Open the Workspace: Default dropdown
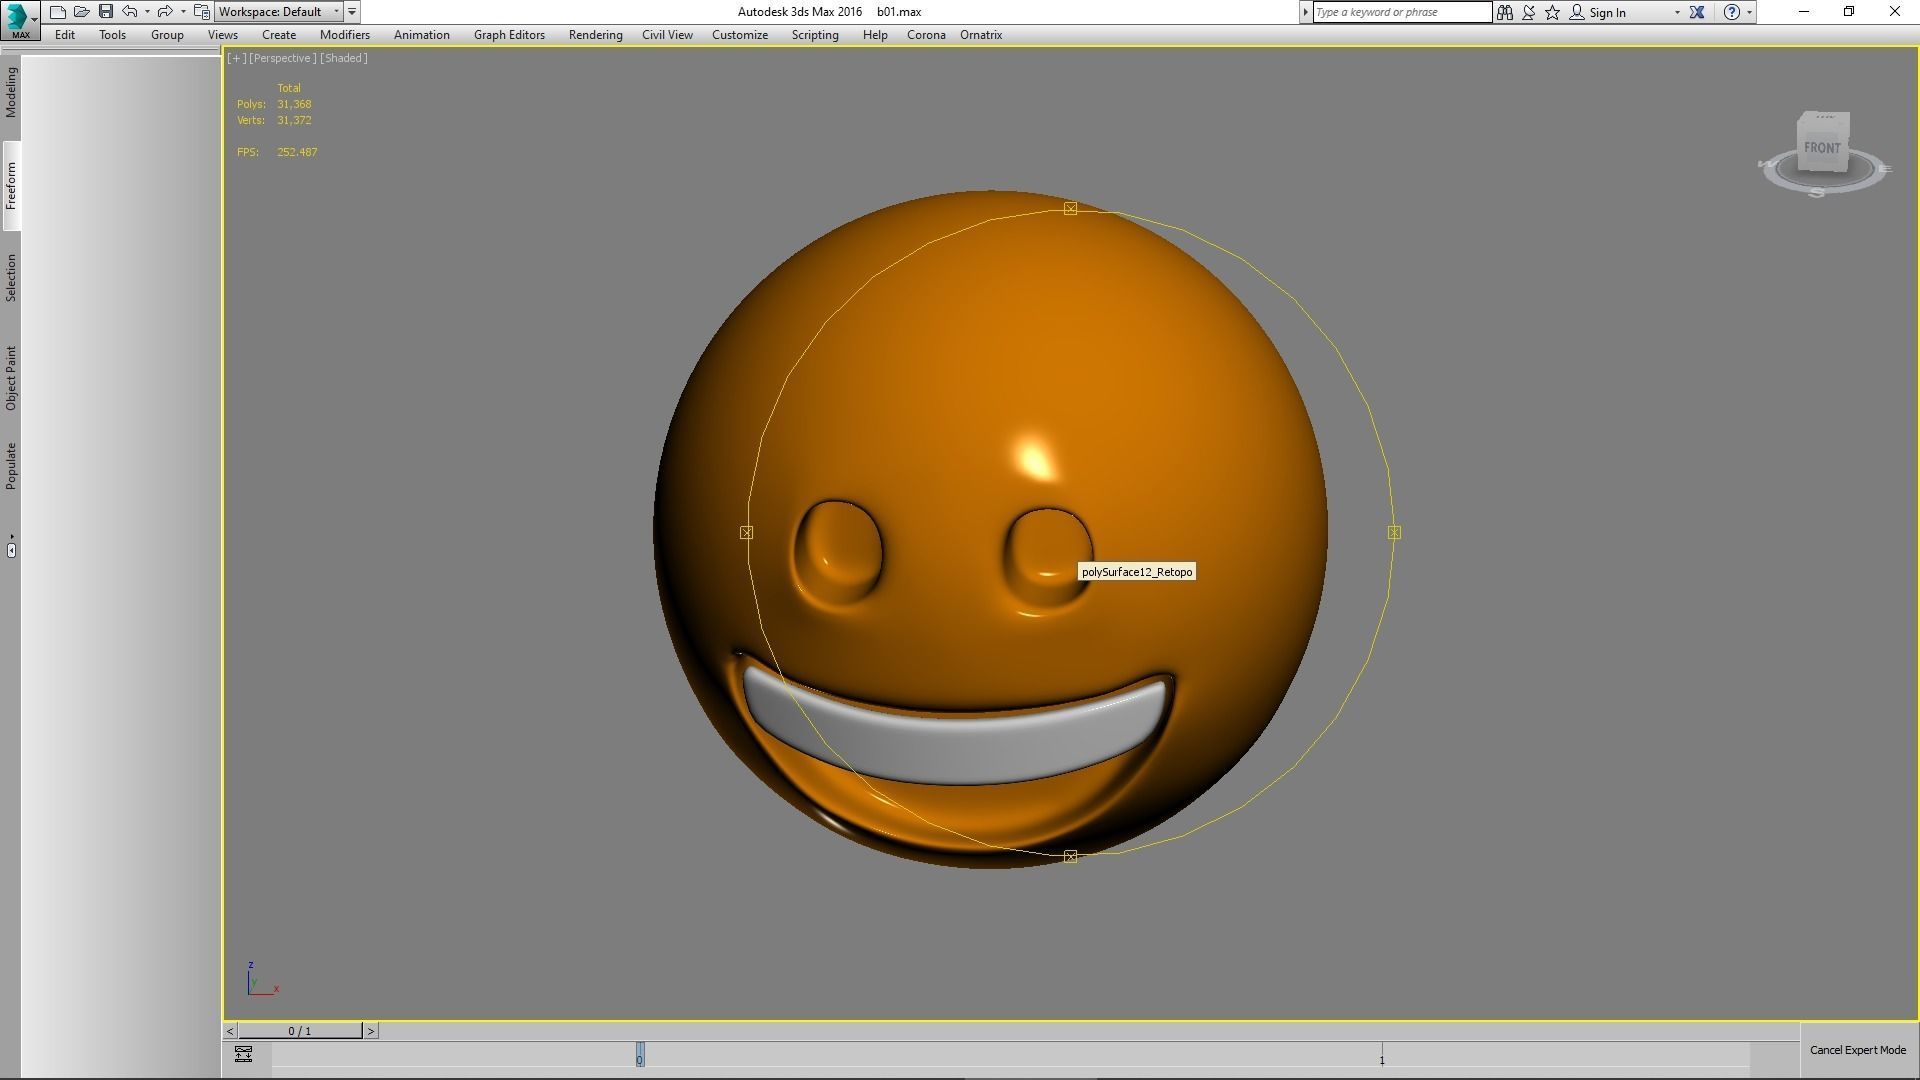 pos(279,12)
